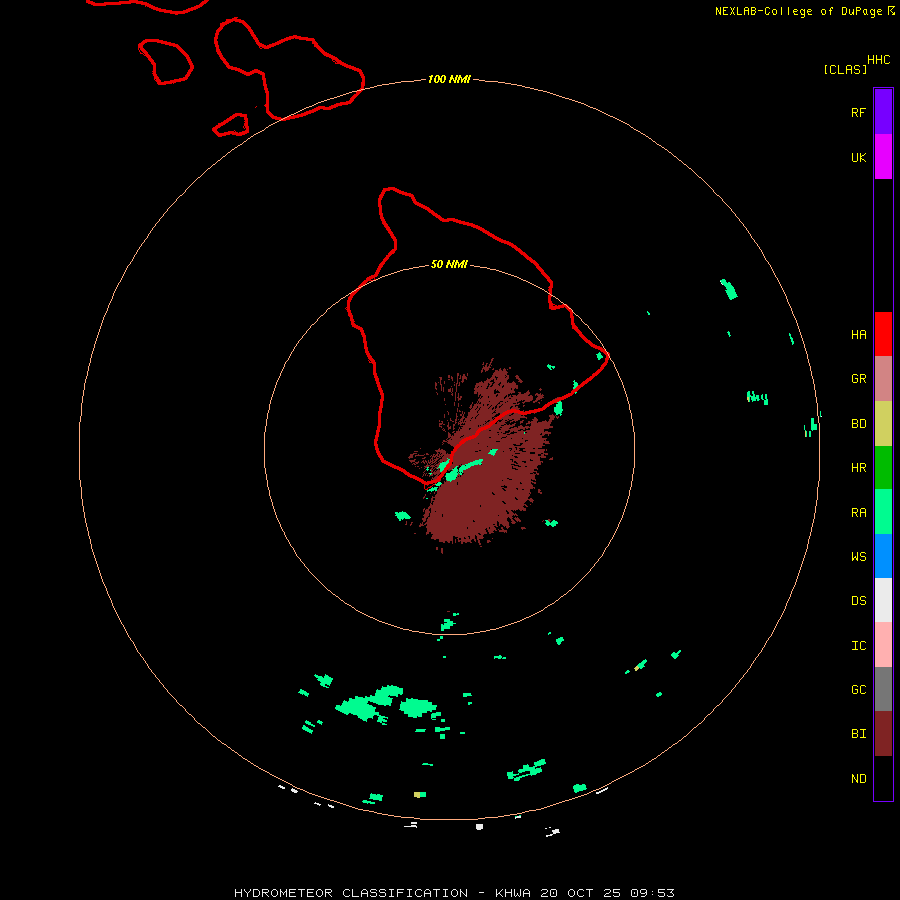Pick the HR dark green legend swatch

[x=883, y=468]
